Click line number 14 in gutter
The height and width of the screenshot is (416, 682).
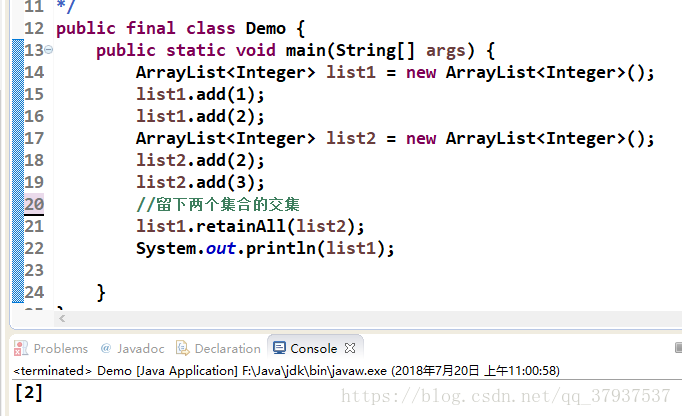[34, 72]
